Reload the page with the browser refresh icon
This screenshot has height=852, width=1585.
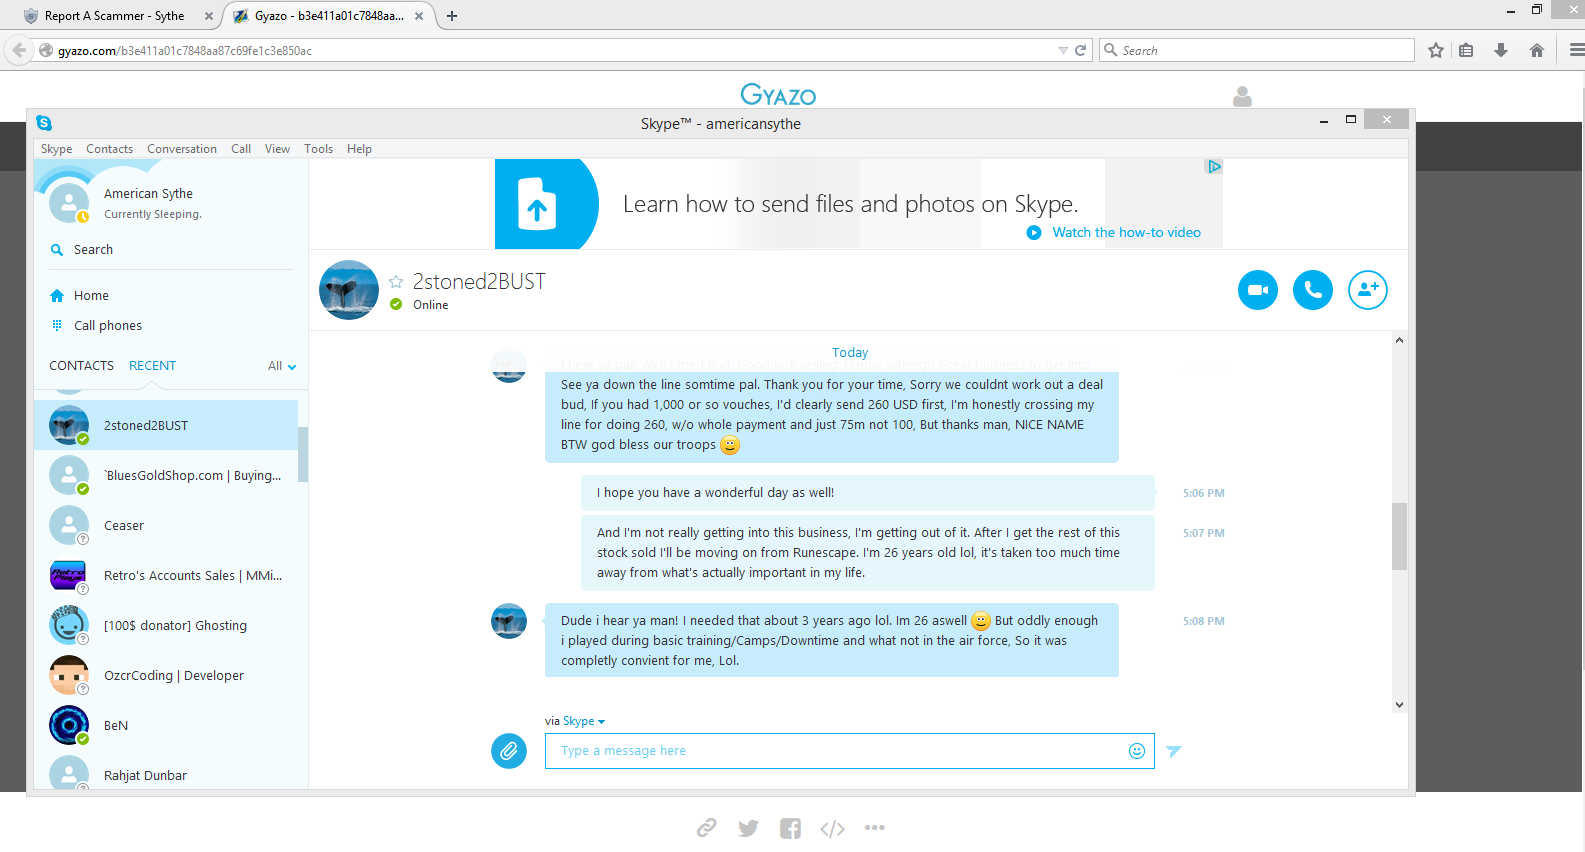pyautogui.click(x=1080, y=50)
